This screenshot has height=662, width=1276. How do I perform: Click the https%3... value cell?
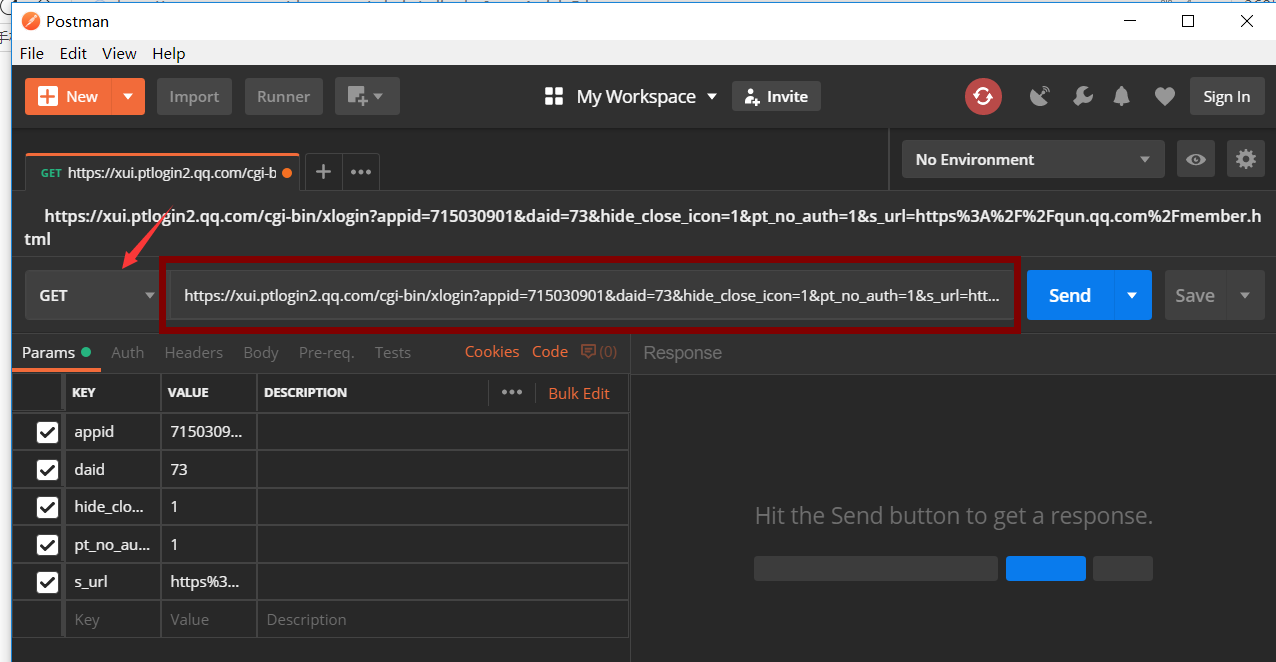[x=209, y=582]
